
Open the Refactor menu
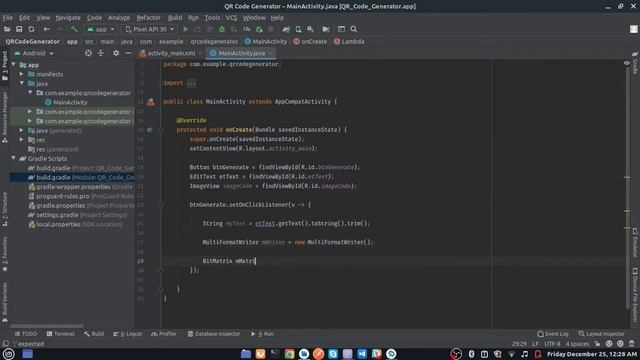pyautogui.click(x=149, y=18)
